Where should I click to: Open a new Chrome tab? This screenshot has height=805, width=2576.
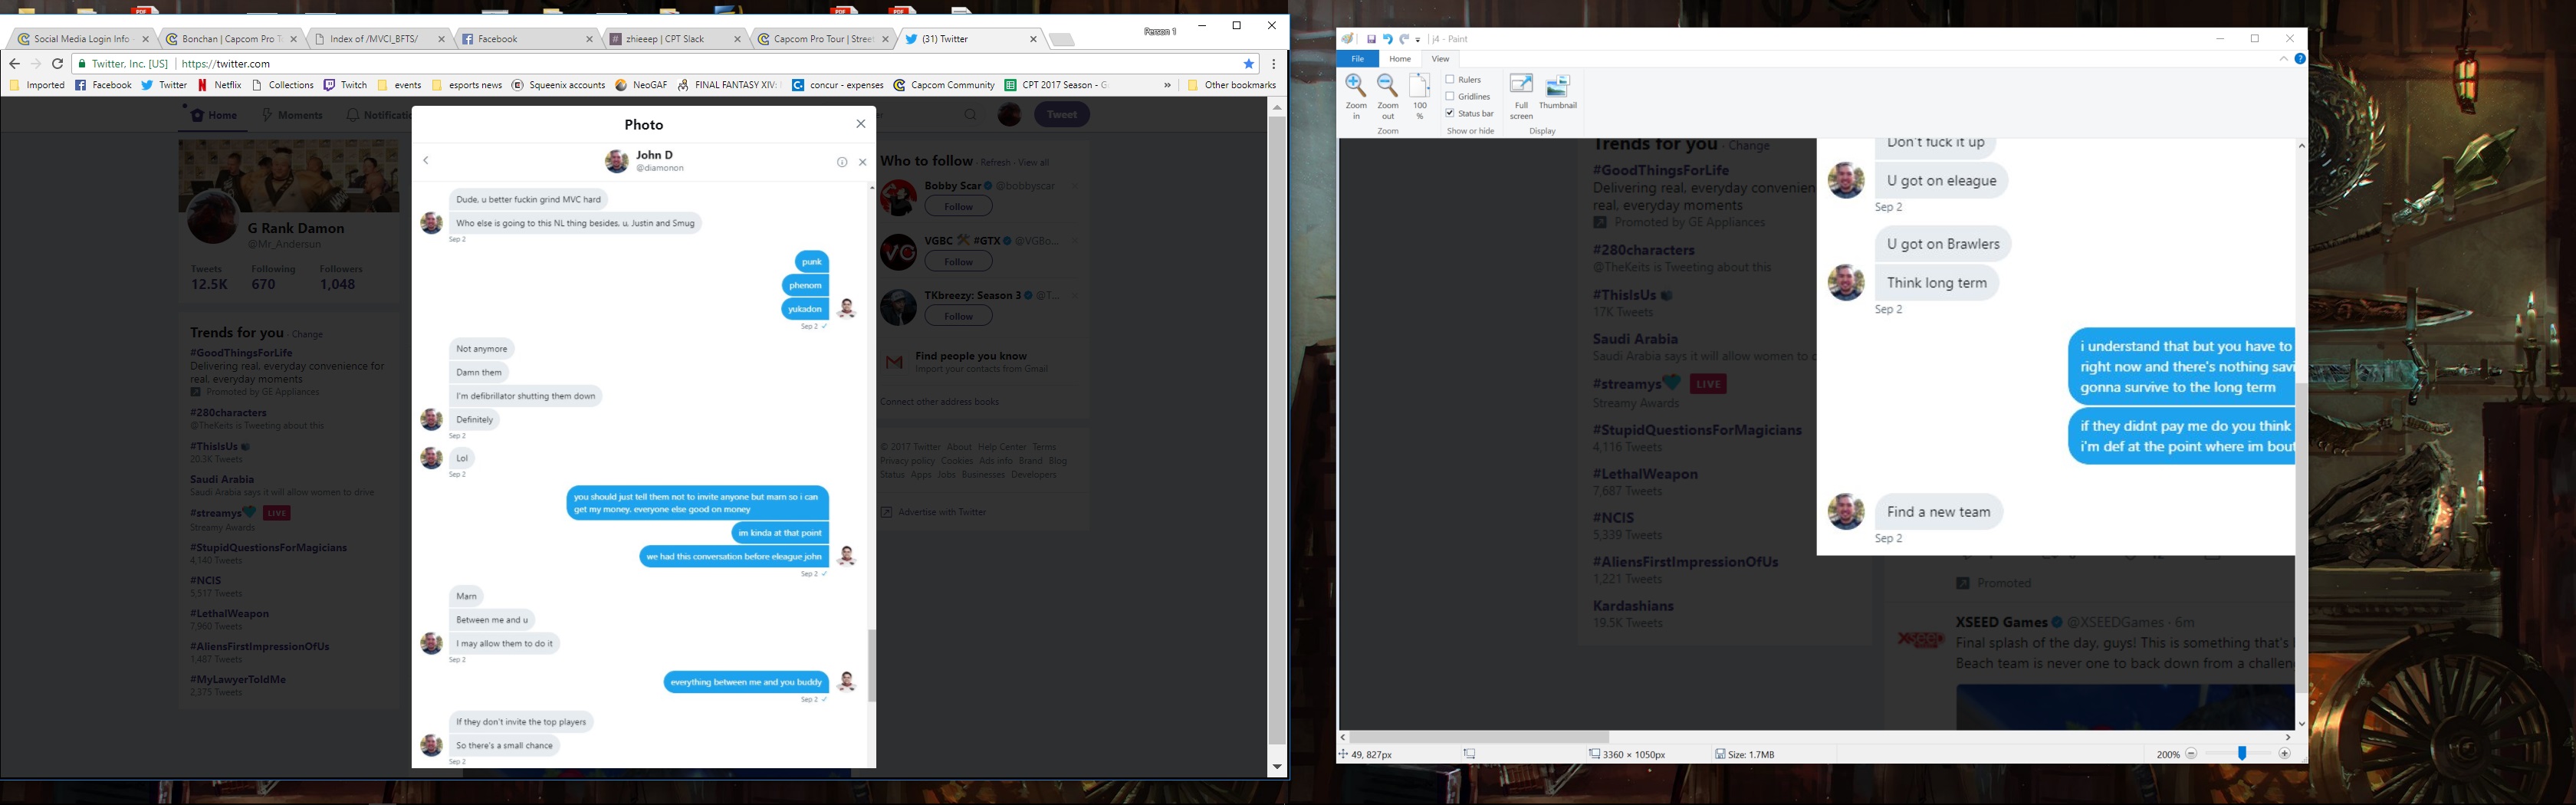pyautogui.click(x=1062, y=40)
